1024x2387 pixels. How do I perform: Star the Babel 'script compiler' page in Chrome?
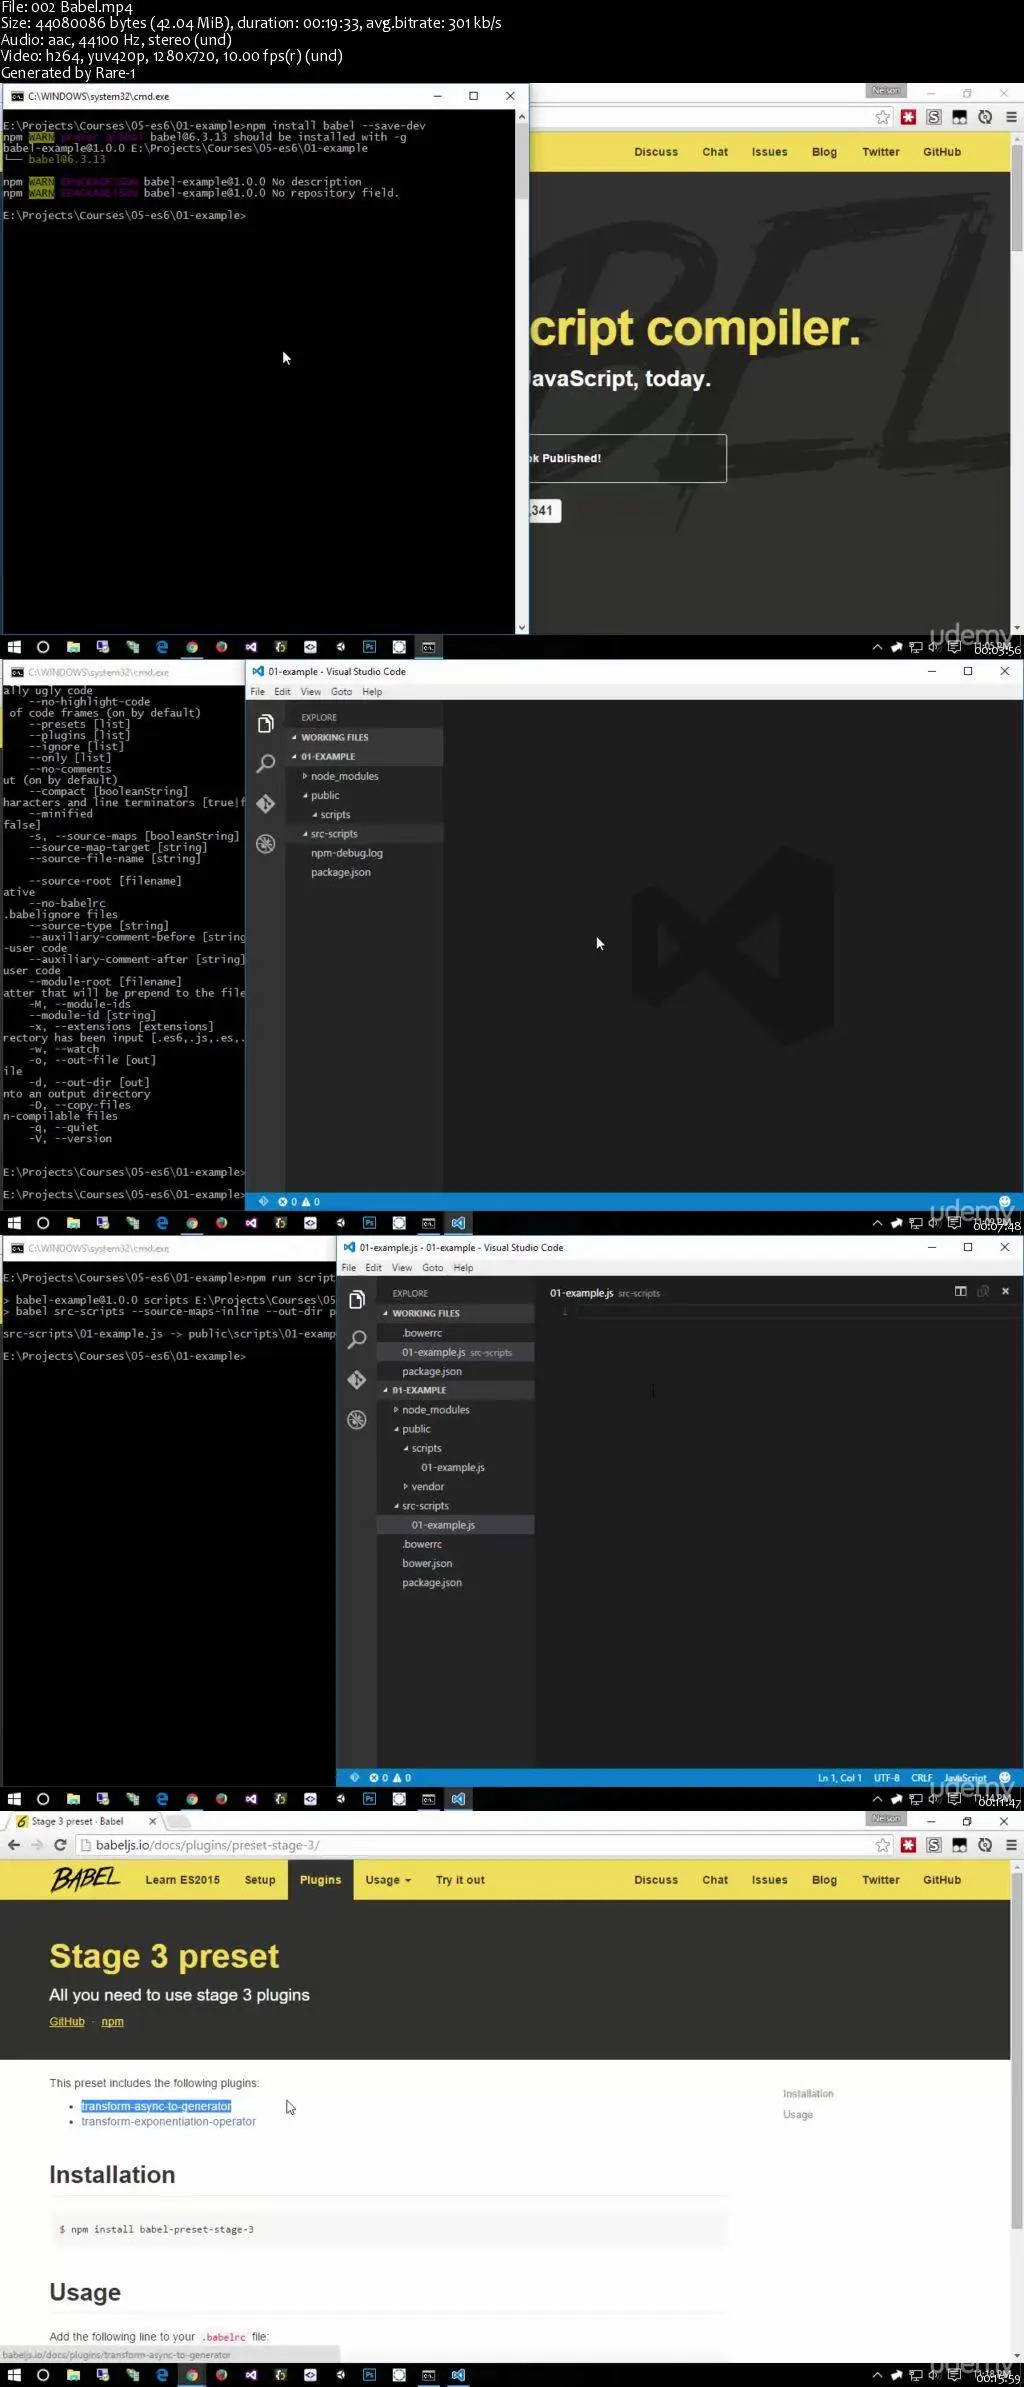tap(882, 117)
